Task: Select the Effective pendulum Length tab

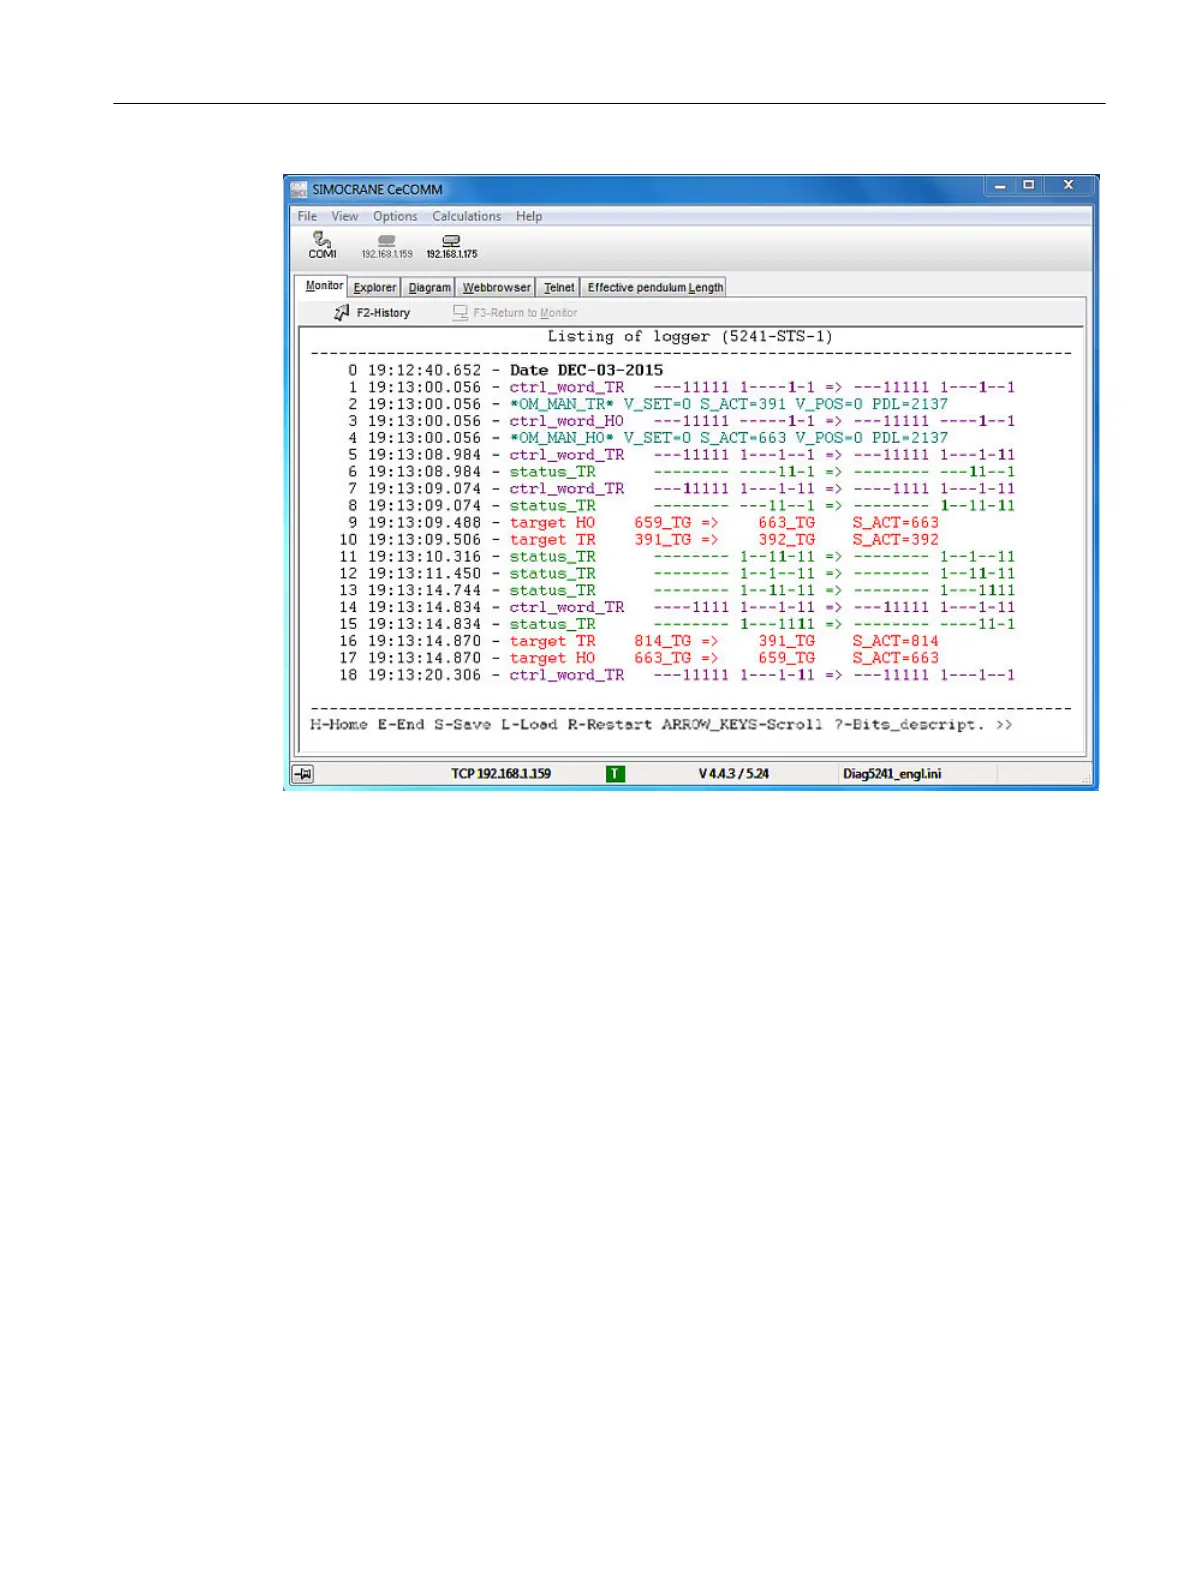Action: pyautogui.click(x=655, y=288)
